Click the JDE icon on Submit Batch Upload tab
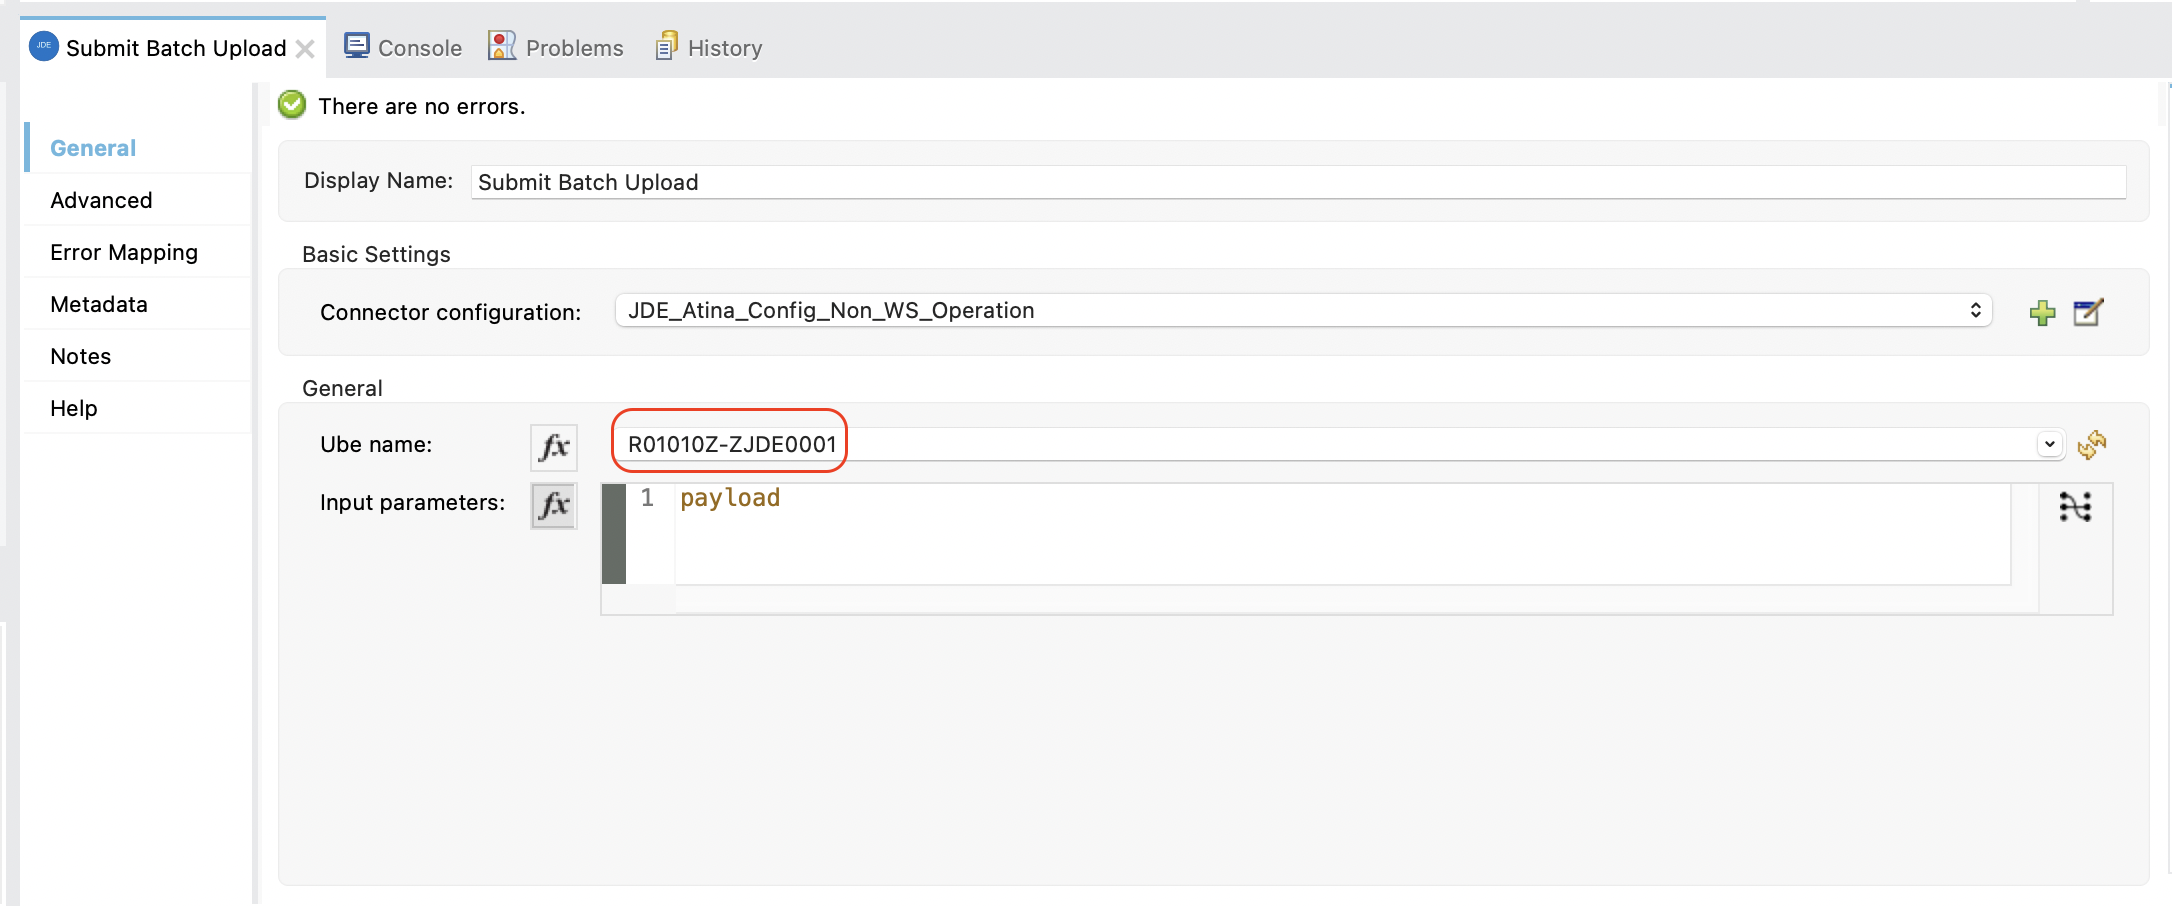The height and width of the screenshot is (906, 2172). 44,47
